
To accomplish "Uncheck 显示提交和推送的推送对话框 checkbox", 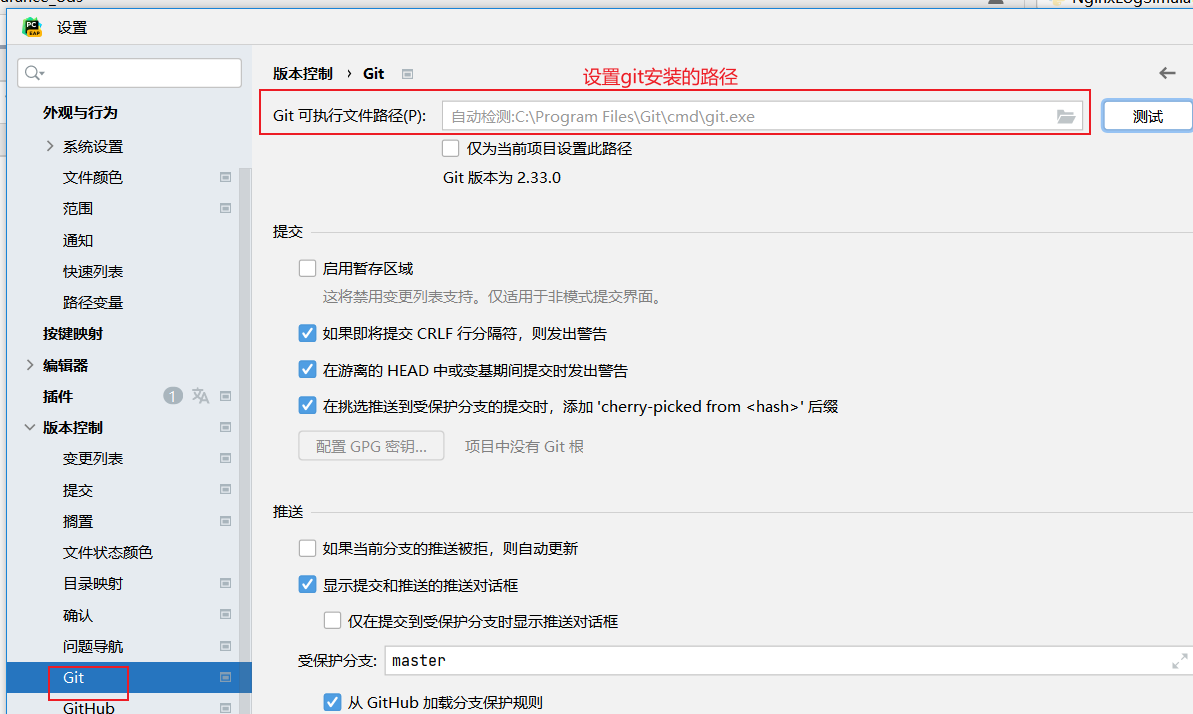I will click(307, 585).
